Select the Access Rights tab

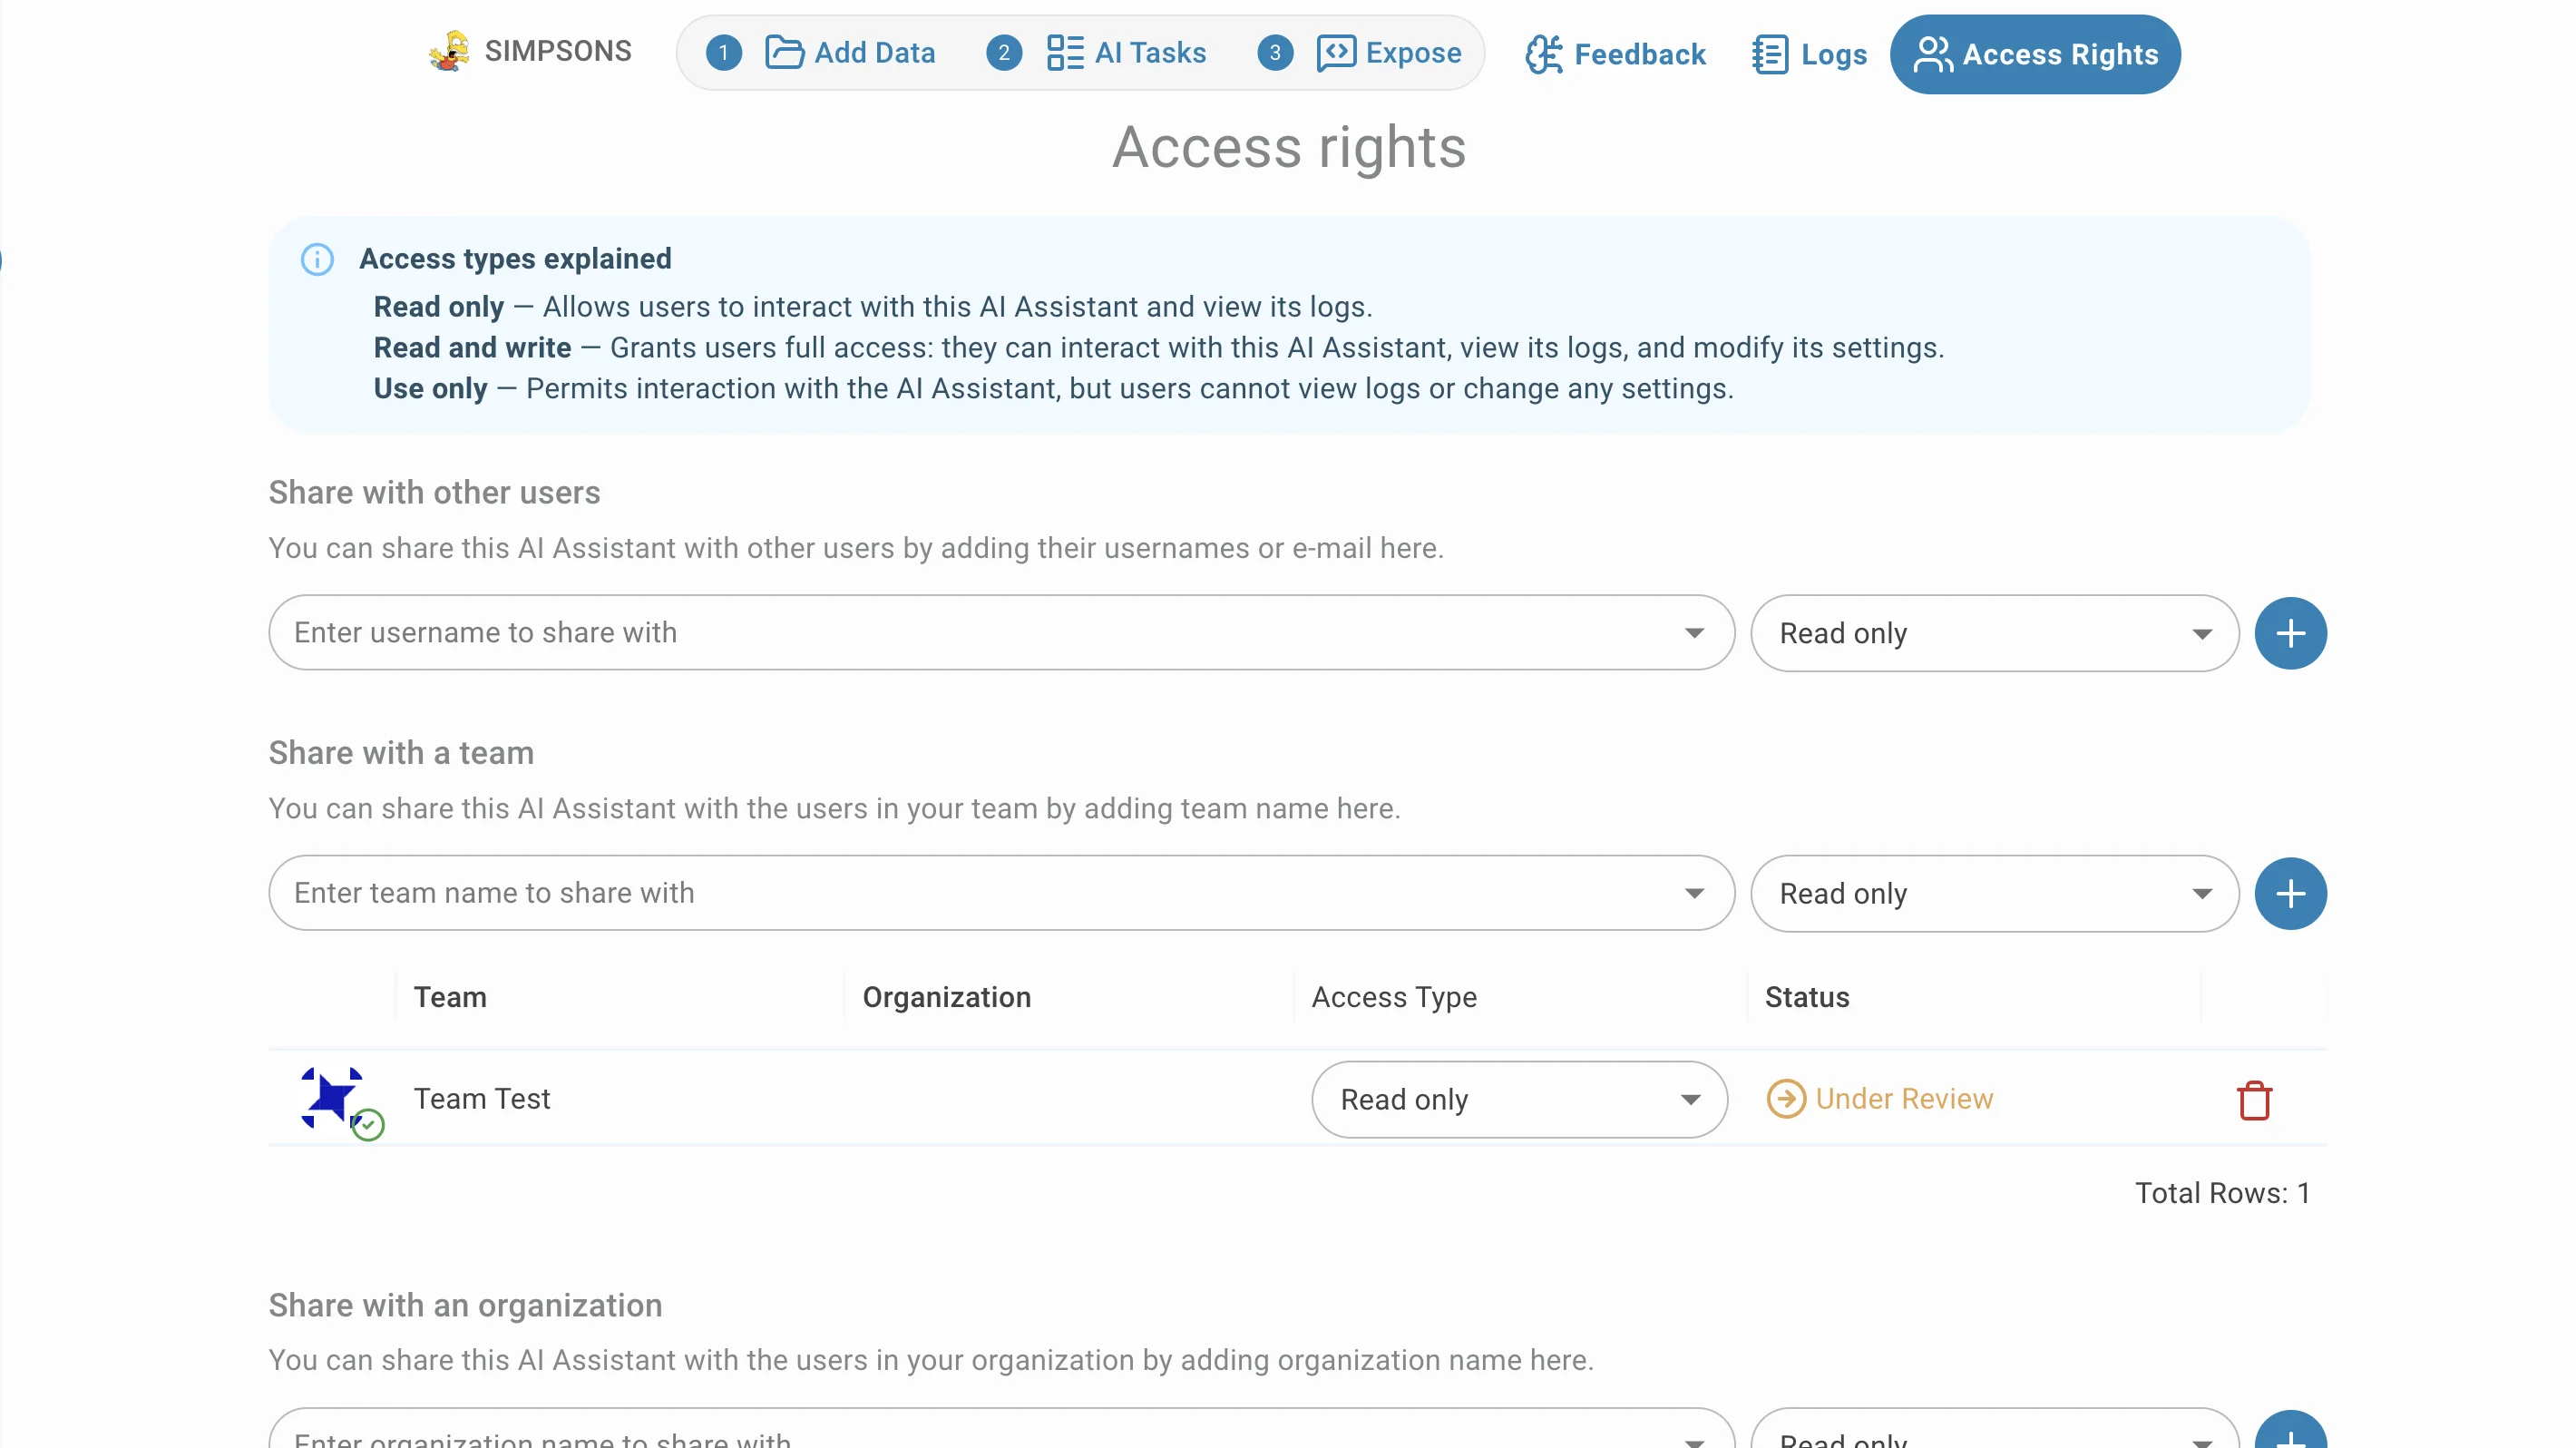[x=2035, y=54]
